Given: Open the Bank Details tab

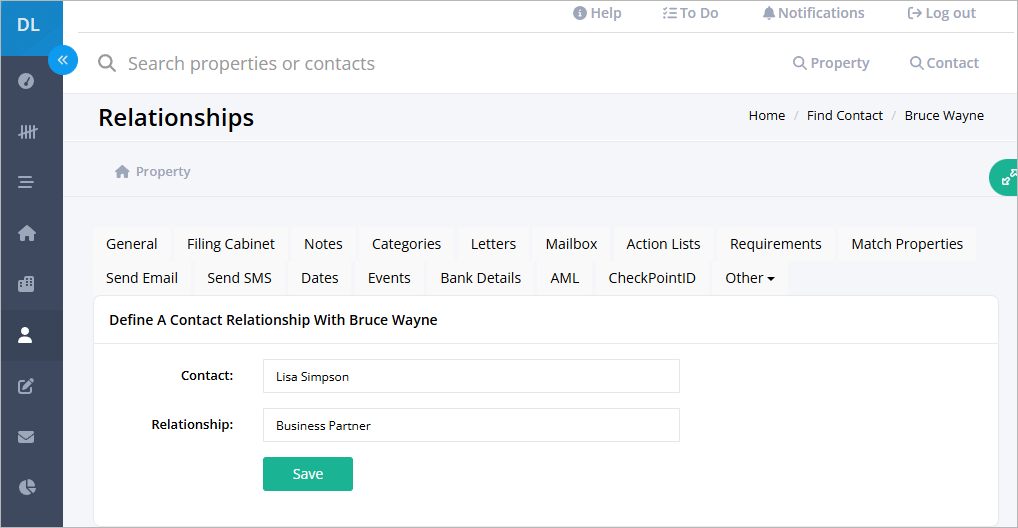Looking at the screenshot, I should (x=480, y=278).
